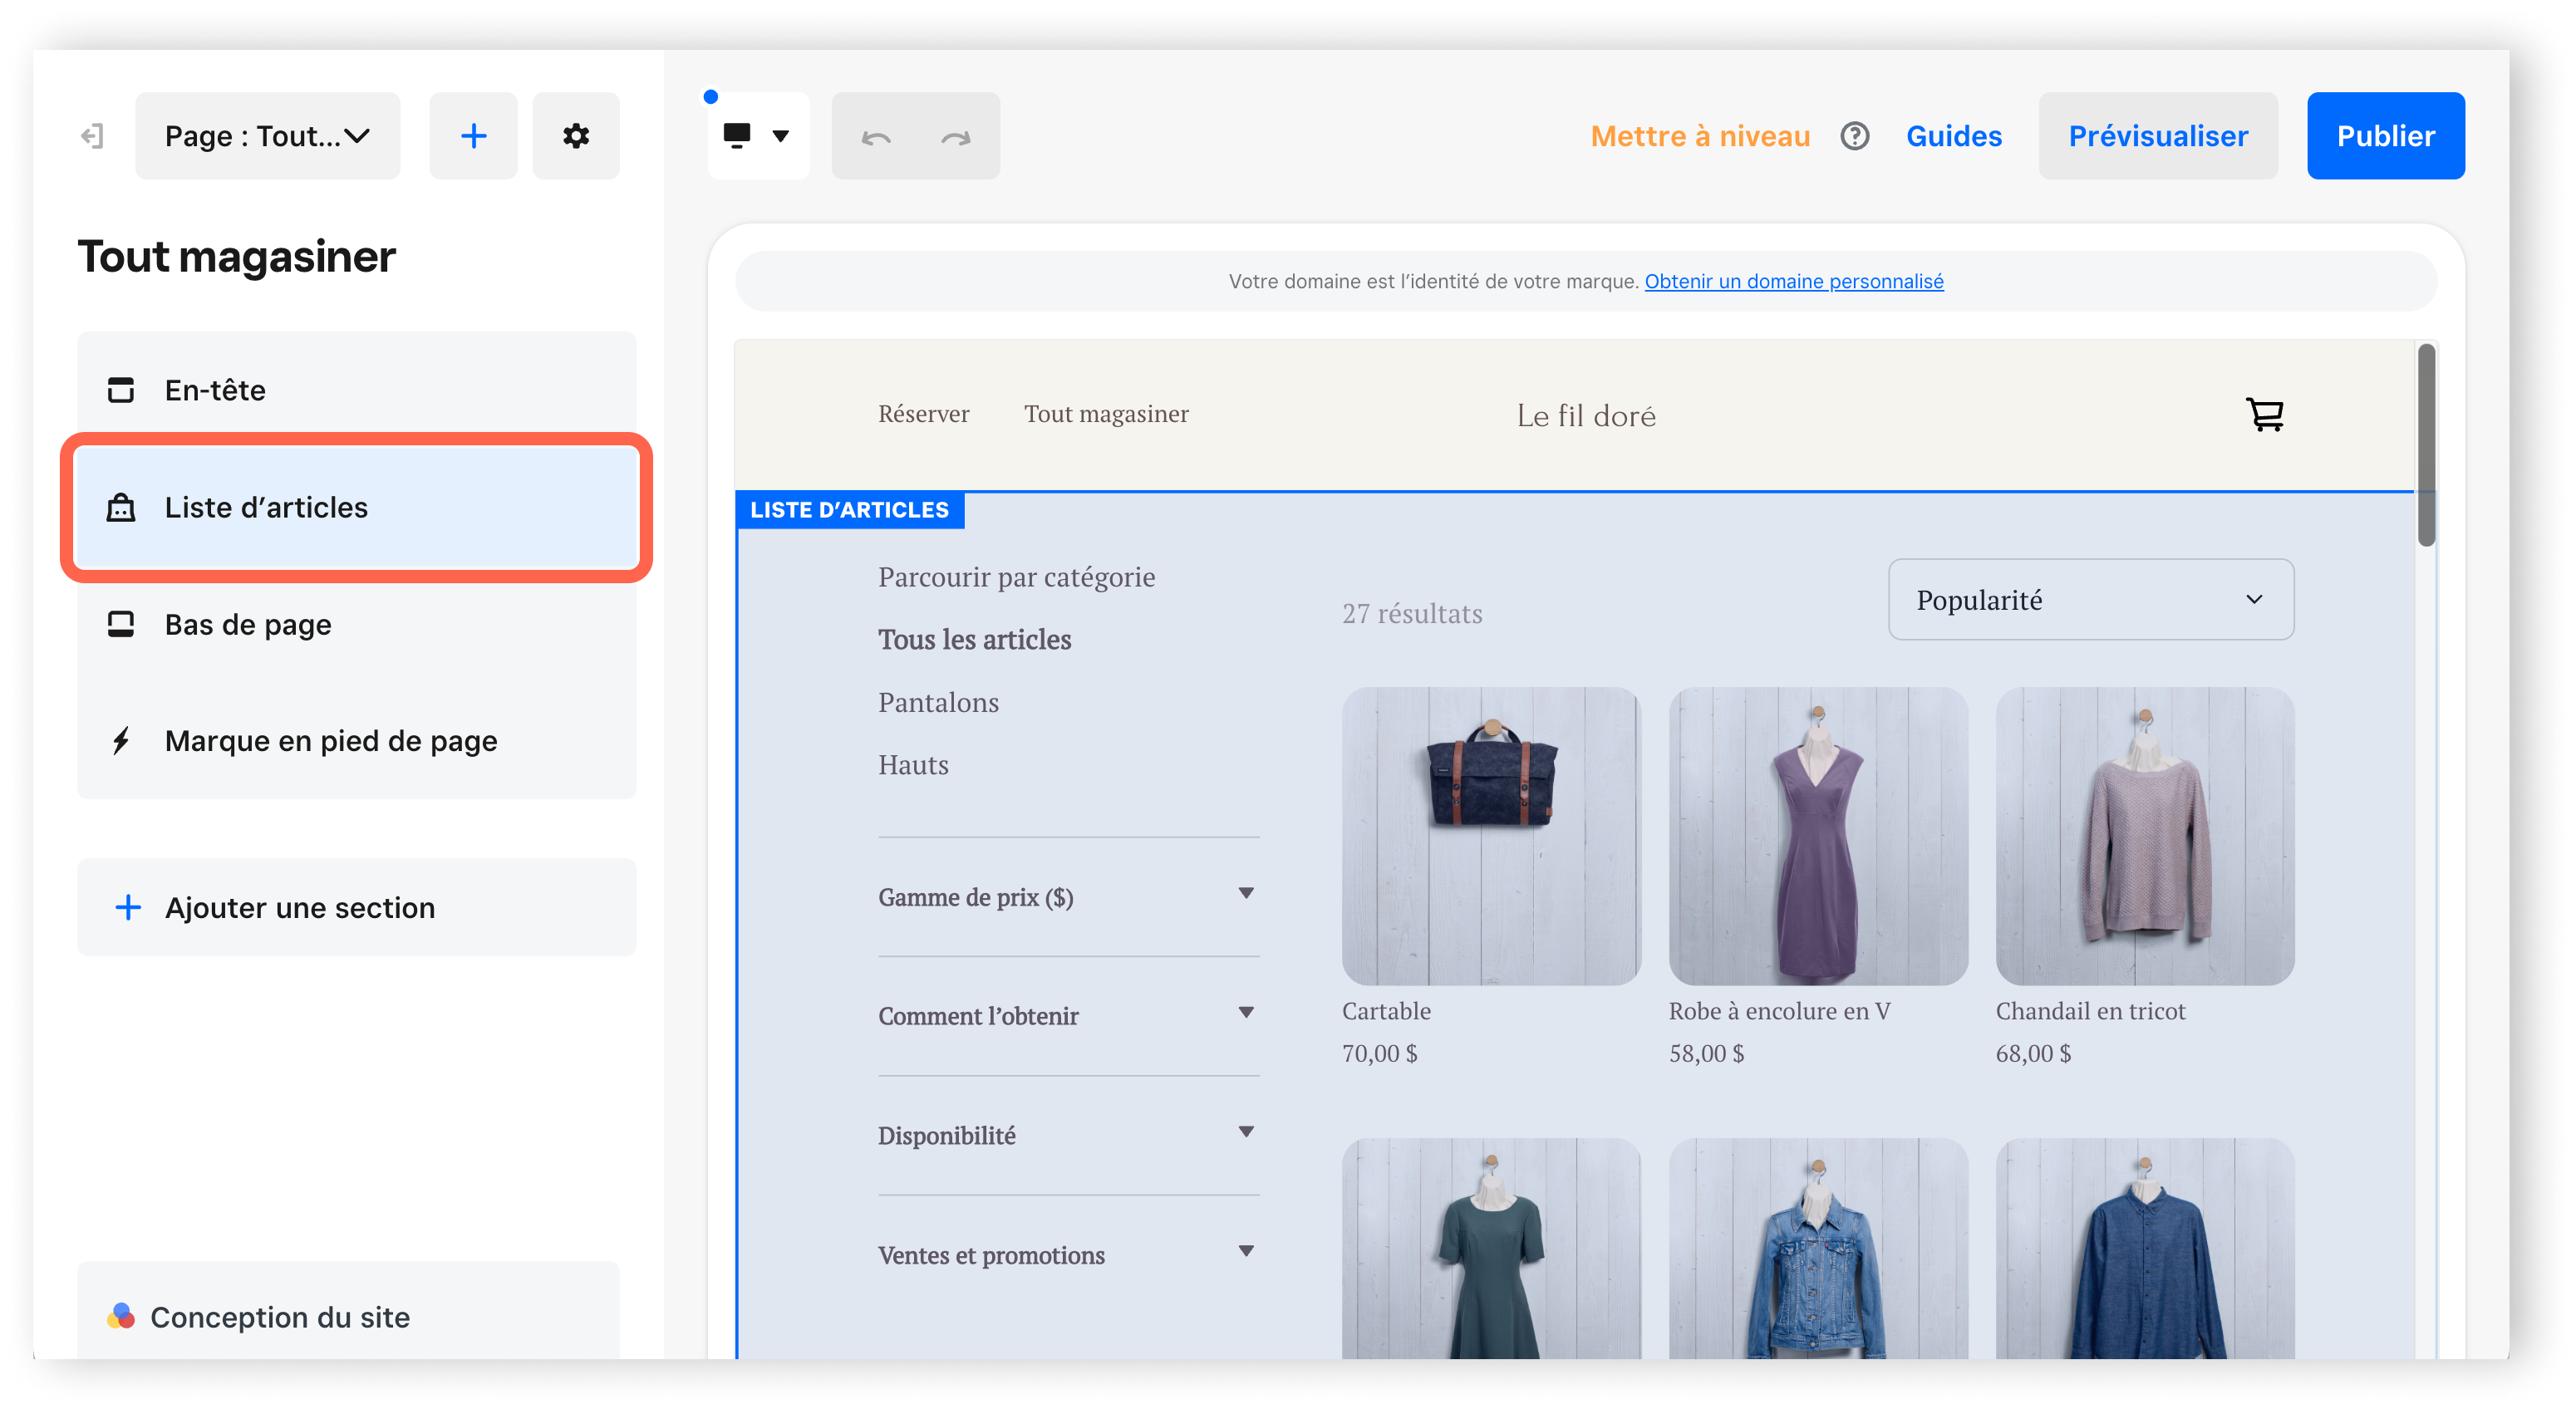Select Tous les articles category

pyautogui.click(x=974, y=640)
